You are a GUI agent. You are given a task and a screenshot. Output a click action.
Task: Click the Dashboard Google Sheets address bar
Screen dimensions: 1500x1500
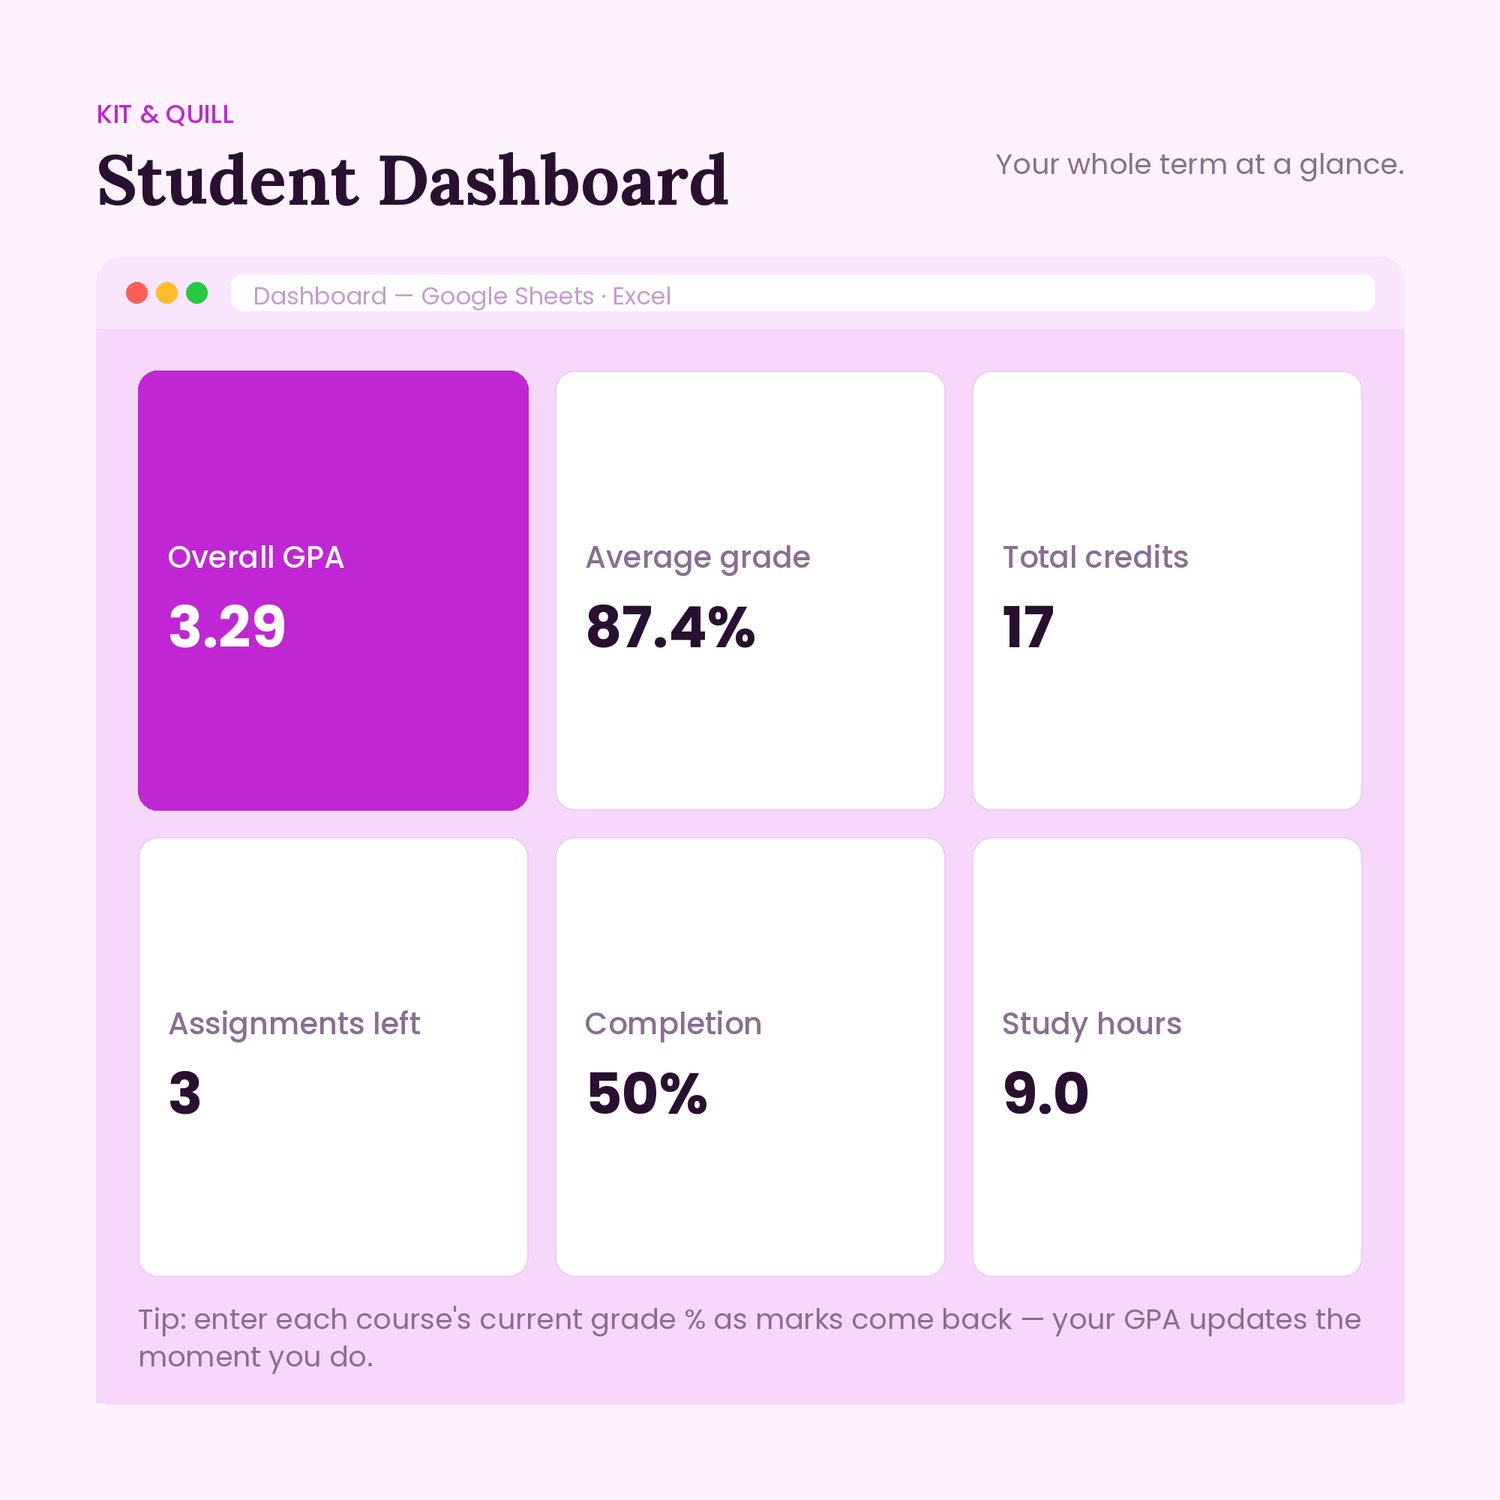(803, 294)
